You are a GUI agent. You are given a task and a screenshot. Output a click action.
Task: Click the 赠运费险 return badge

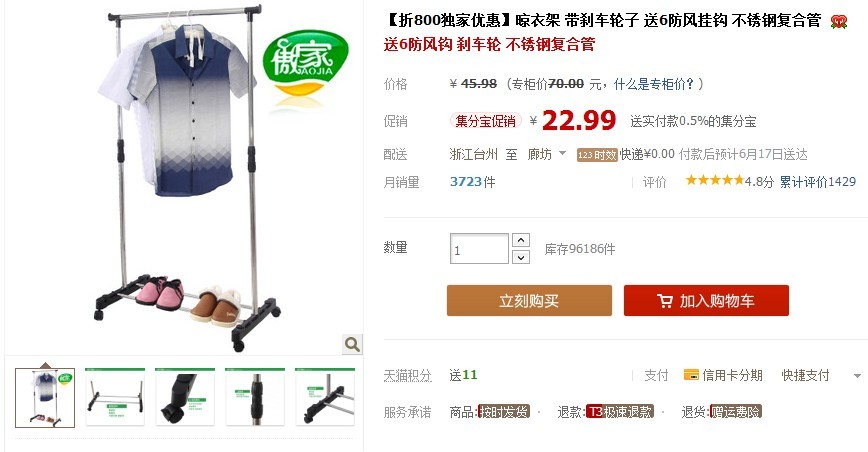point(736,412)
